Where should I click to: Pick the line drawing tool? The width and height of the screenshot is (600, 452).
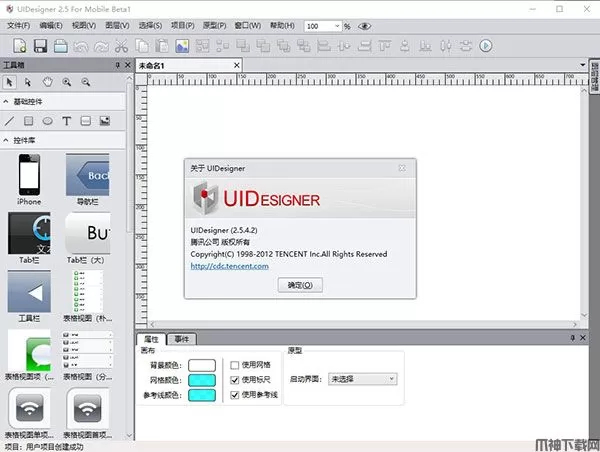(x=10, y=121)
